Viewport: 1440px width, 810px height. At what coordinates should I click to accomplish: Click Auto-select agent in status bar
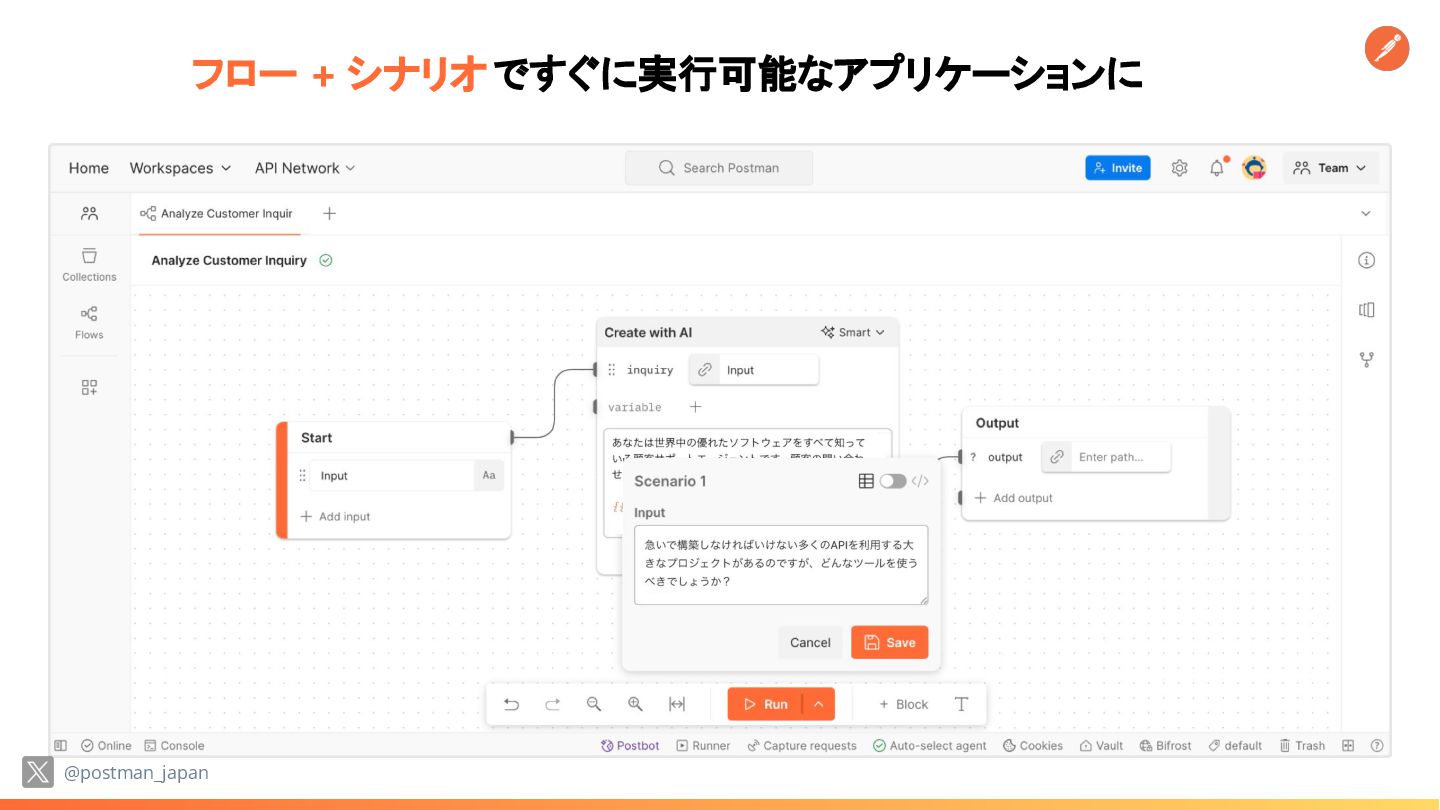pos(929,746)
